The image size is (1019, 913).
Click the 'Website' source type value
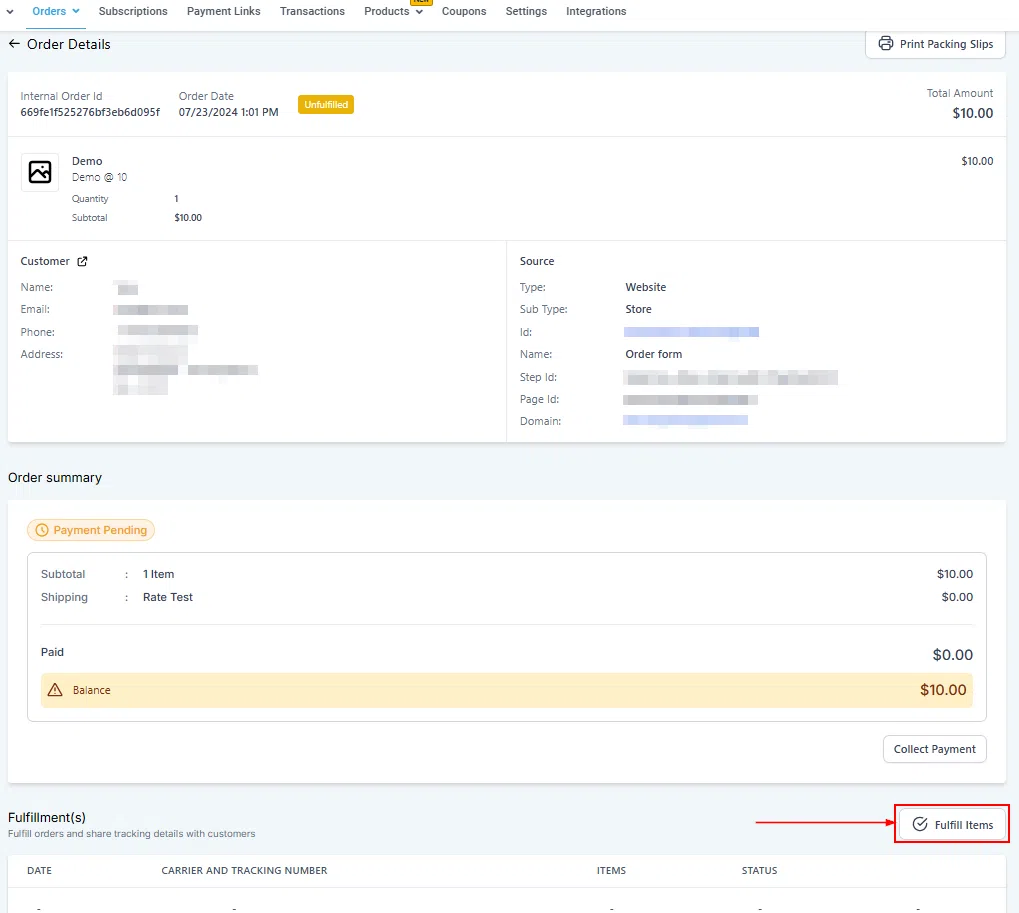645,287
